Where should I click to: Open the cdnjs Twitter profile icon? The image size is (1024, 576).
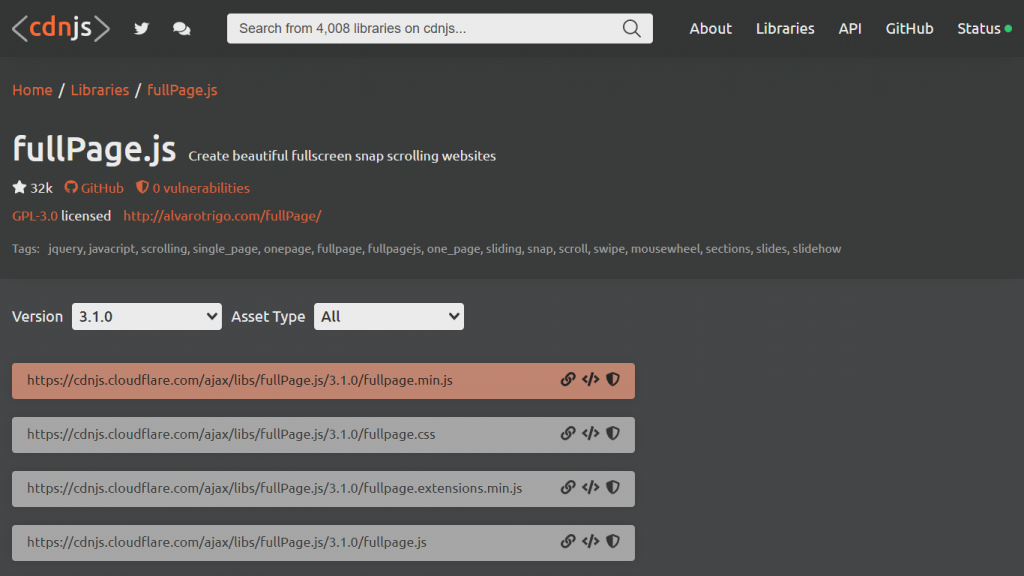(x=141, y=28)
